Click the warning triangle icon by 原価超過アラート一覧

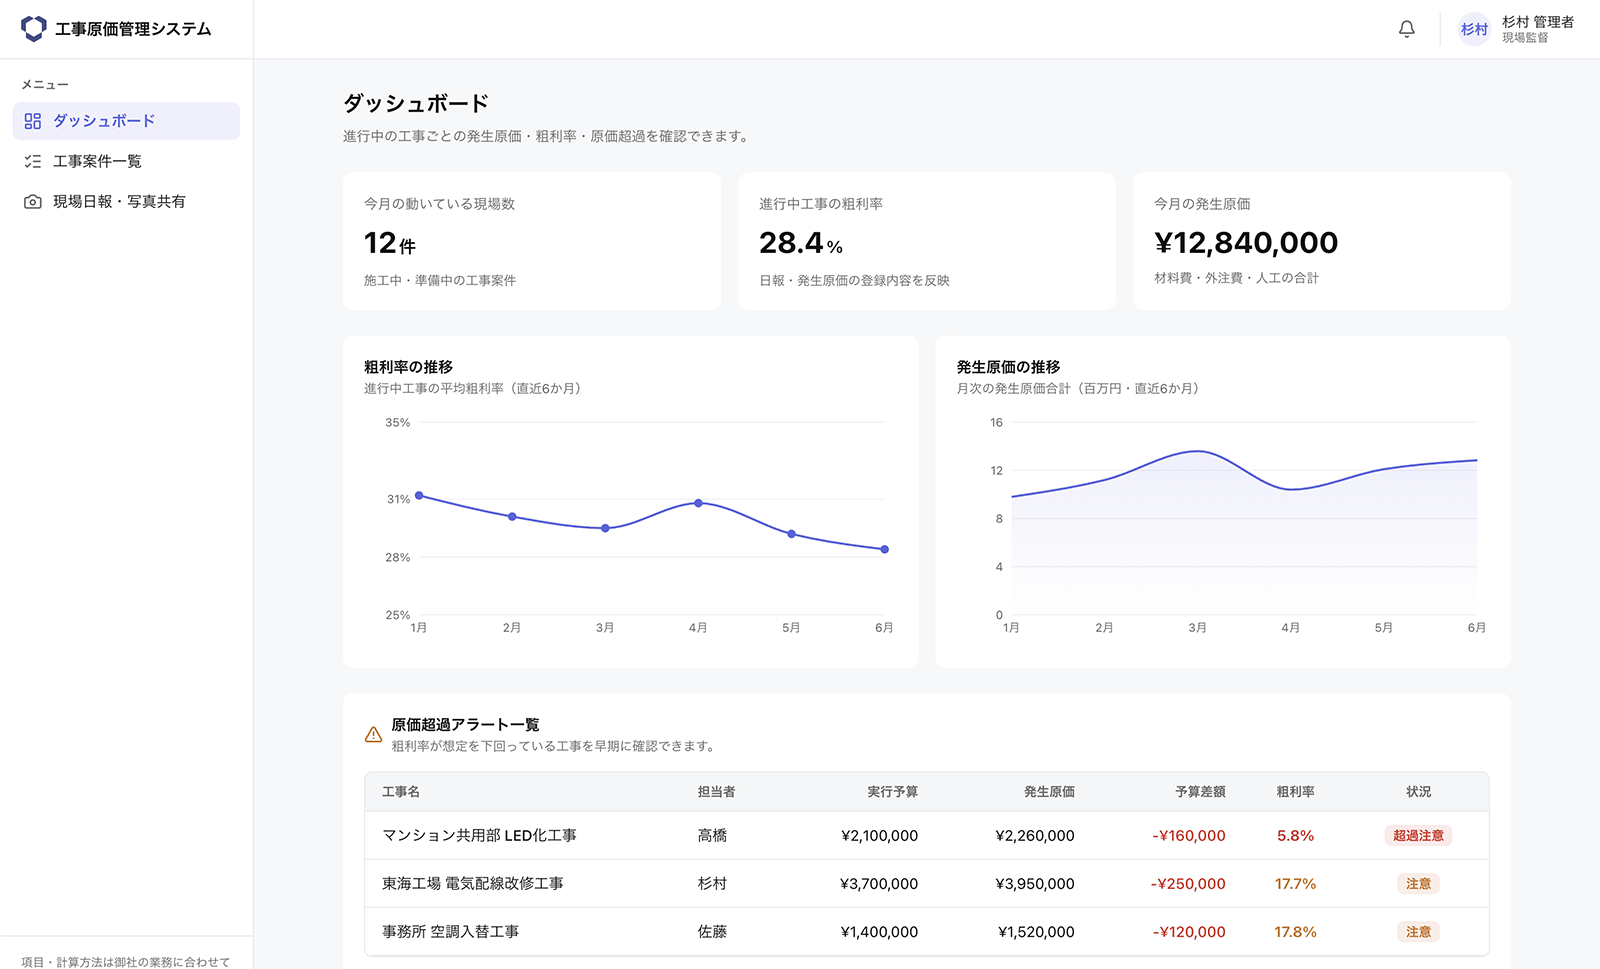pos(373,735)
